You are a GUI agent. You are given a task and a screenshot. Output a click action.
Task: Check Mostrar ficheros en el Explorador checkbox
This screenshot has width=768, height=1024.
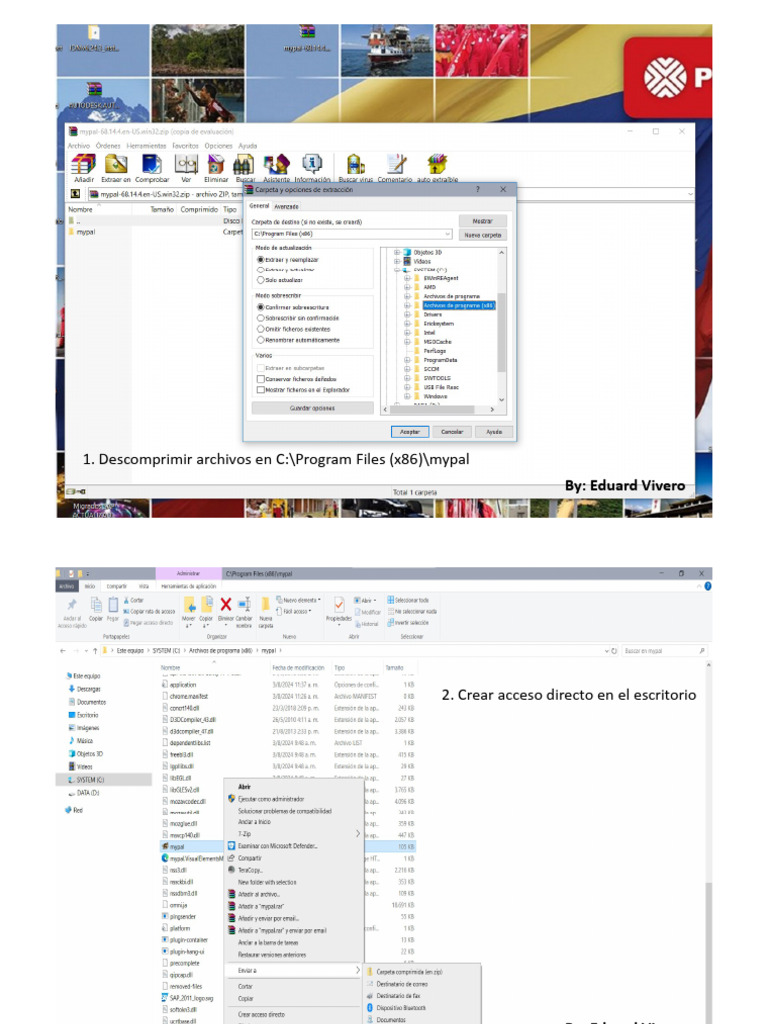(x=261, y=390)
